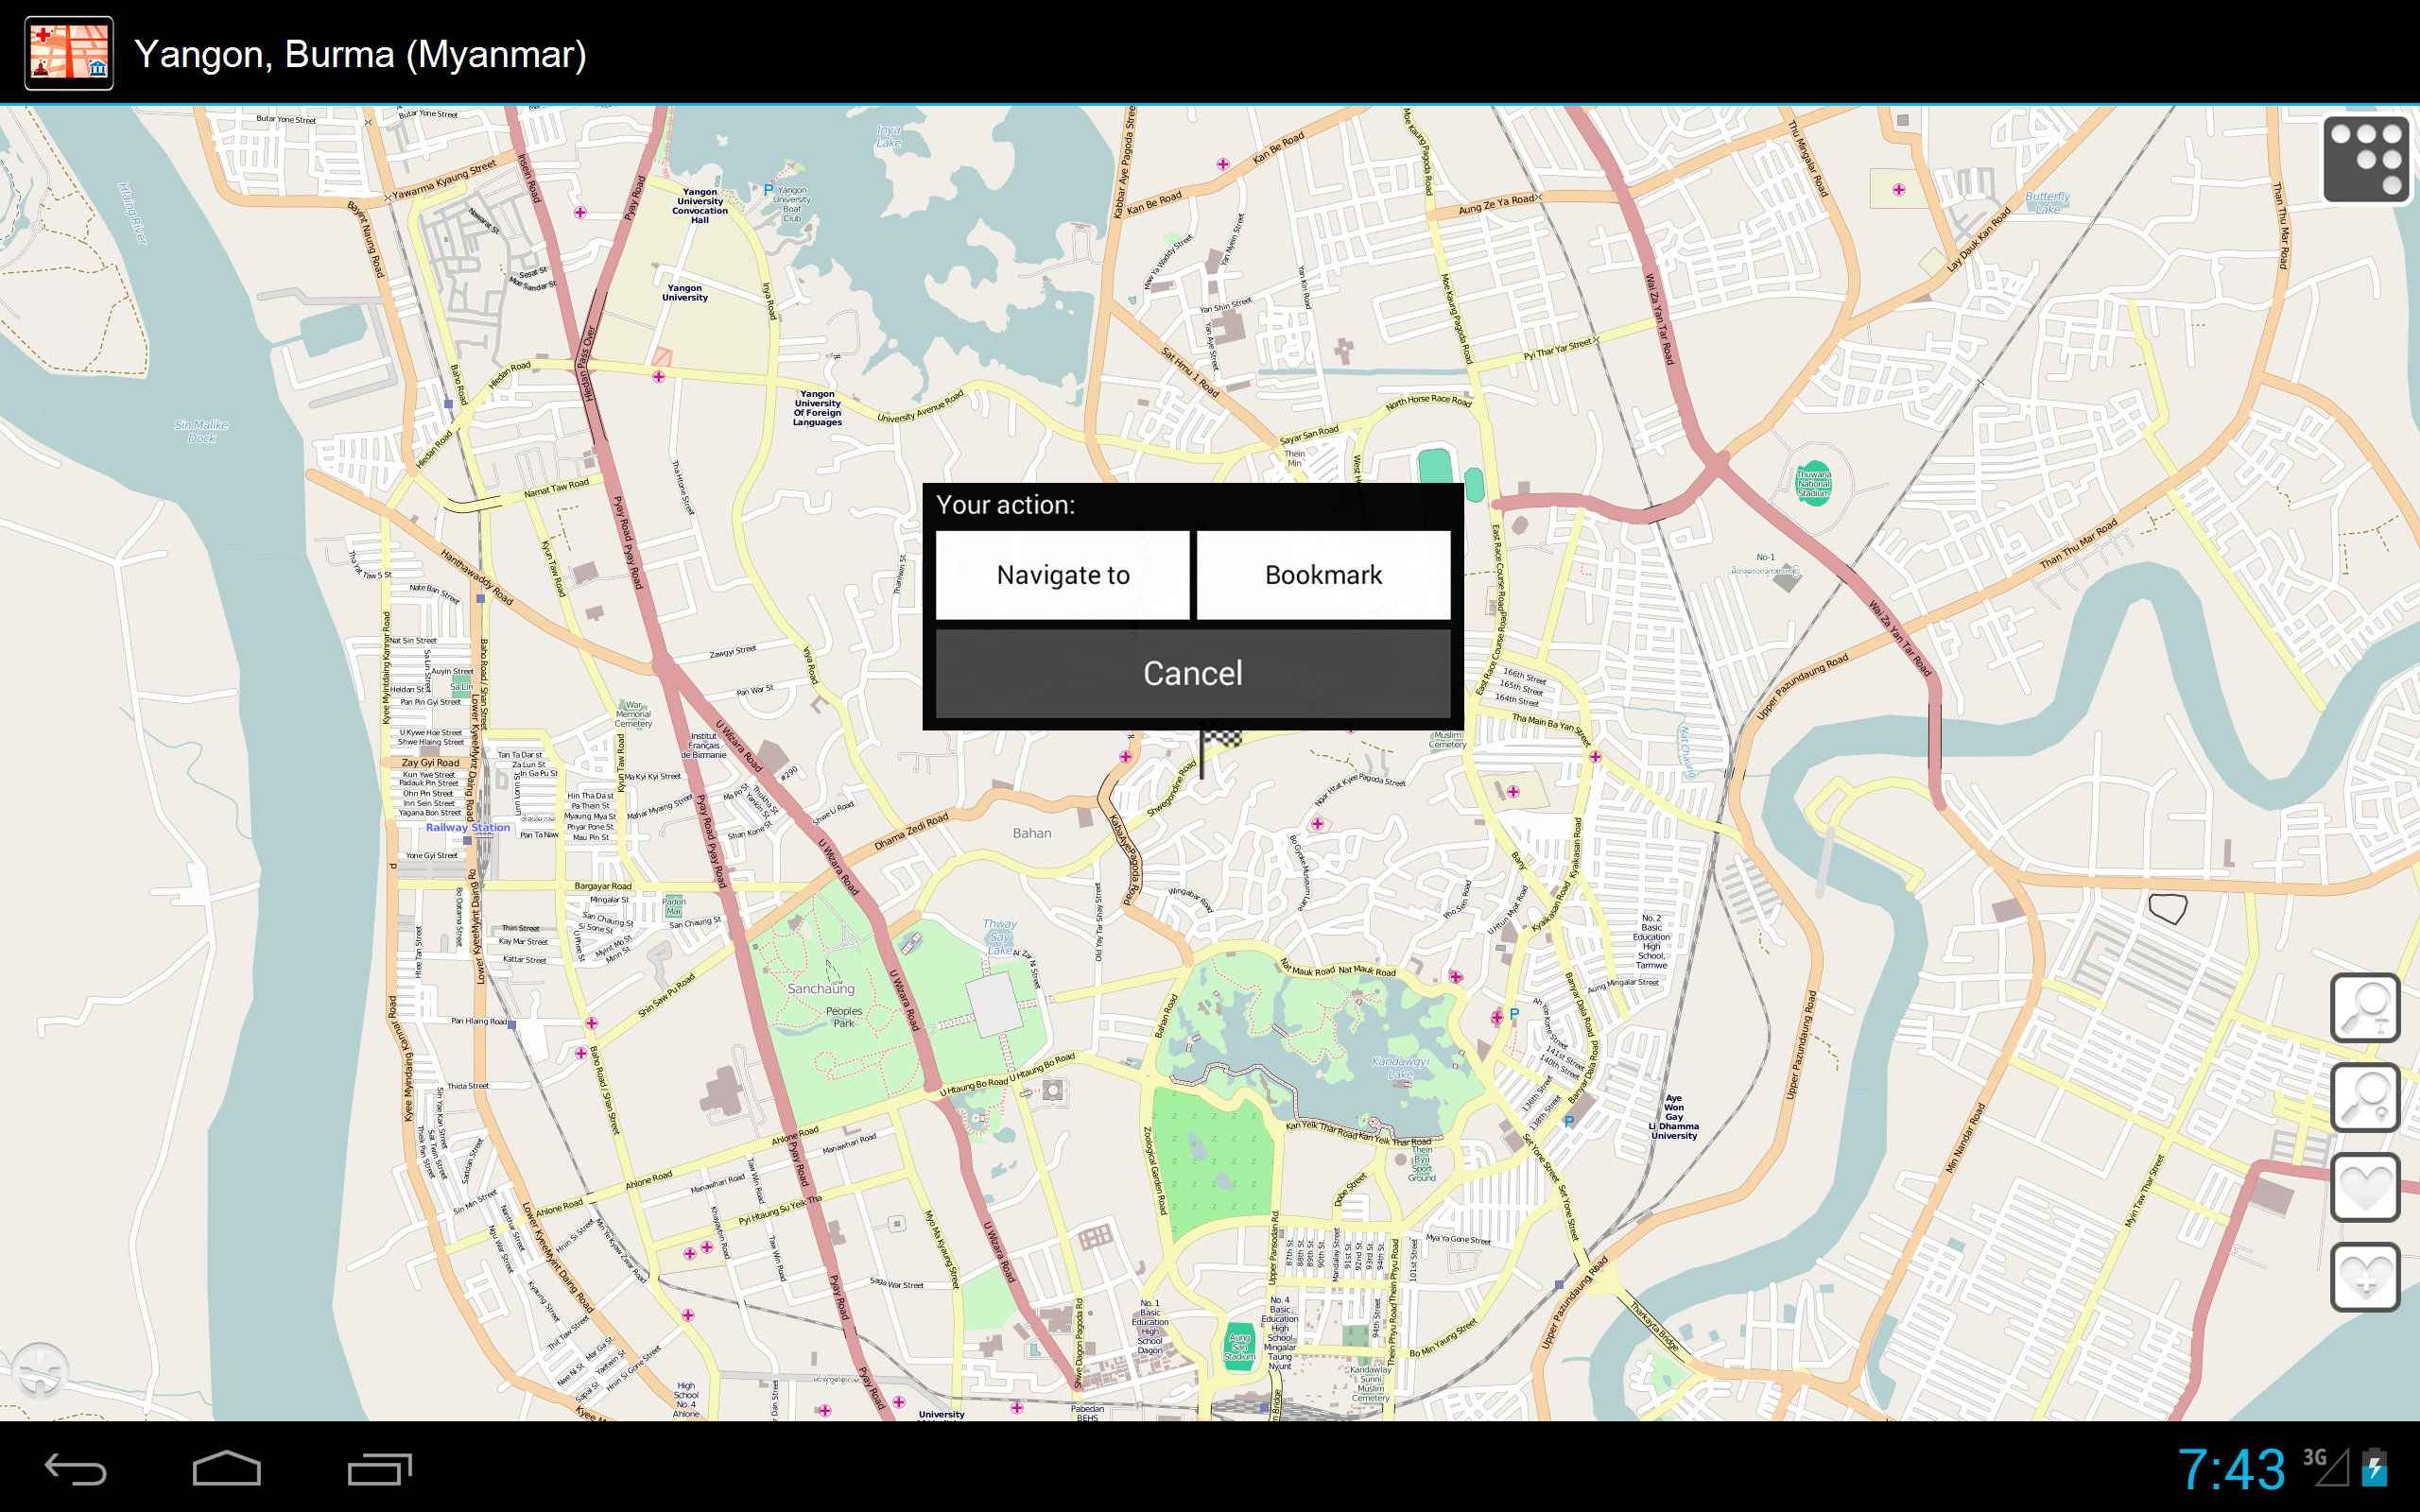Tap the Railway Station label on the map
Screen dimensions: 2420x1512
click(x=467, y=827)
